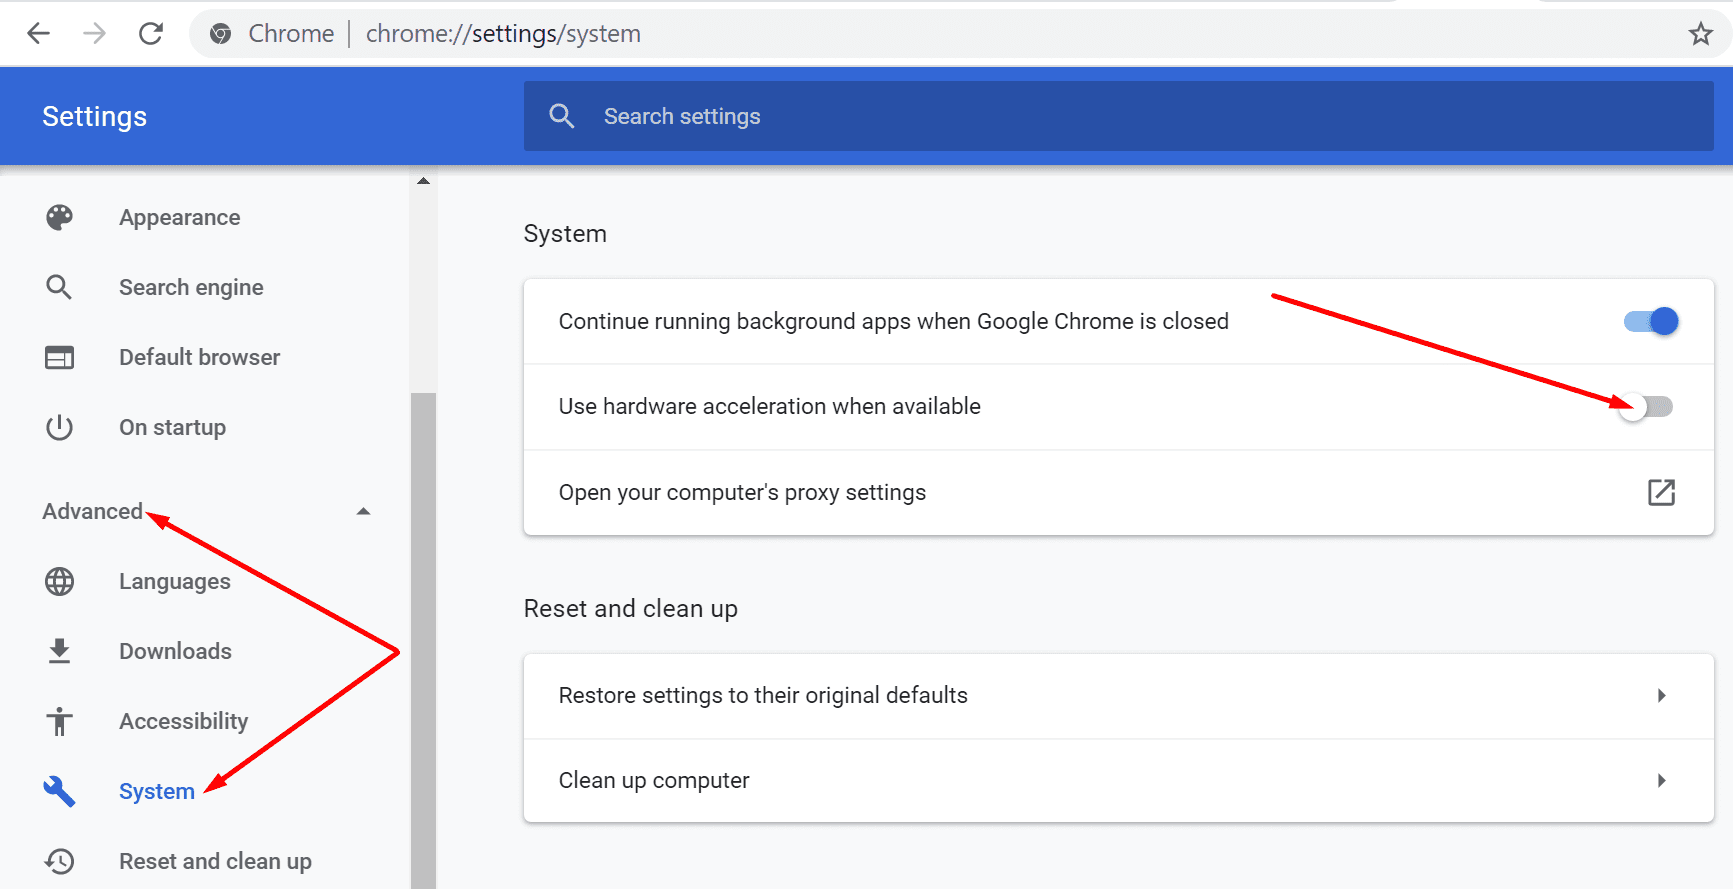The width and height of the screenshot is (1733, 889).
Task: Click the On startup power icon
Action: point(59,427)
